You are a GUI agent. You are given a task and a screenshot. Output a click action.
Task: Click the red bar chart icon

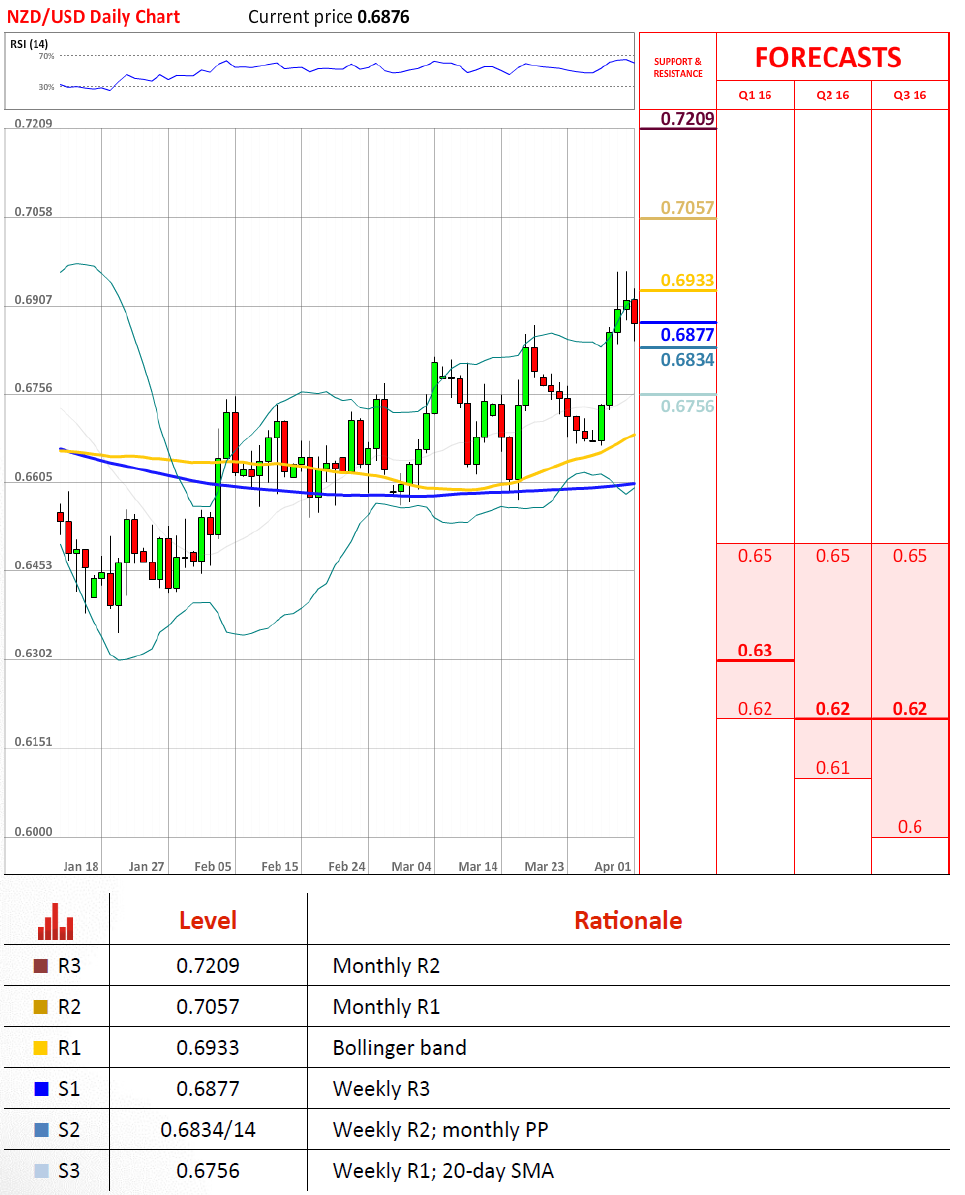coord(56,921)
